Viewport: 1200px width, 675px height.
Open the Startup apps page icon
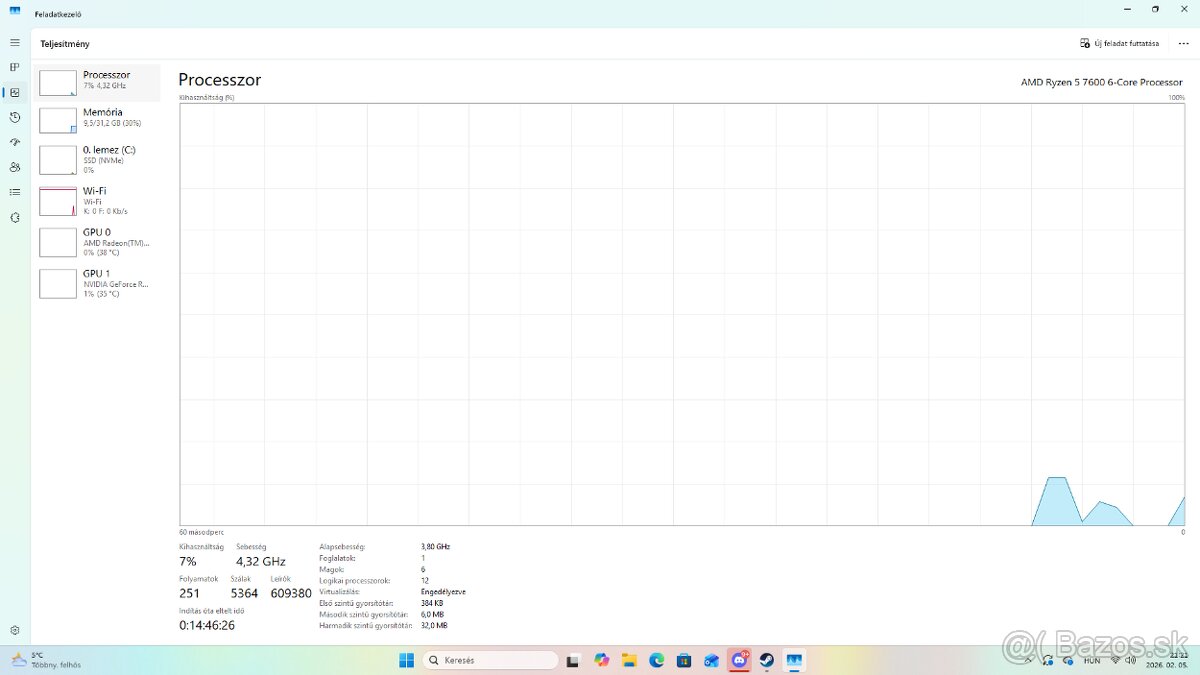14,143
